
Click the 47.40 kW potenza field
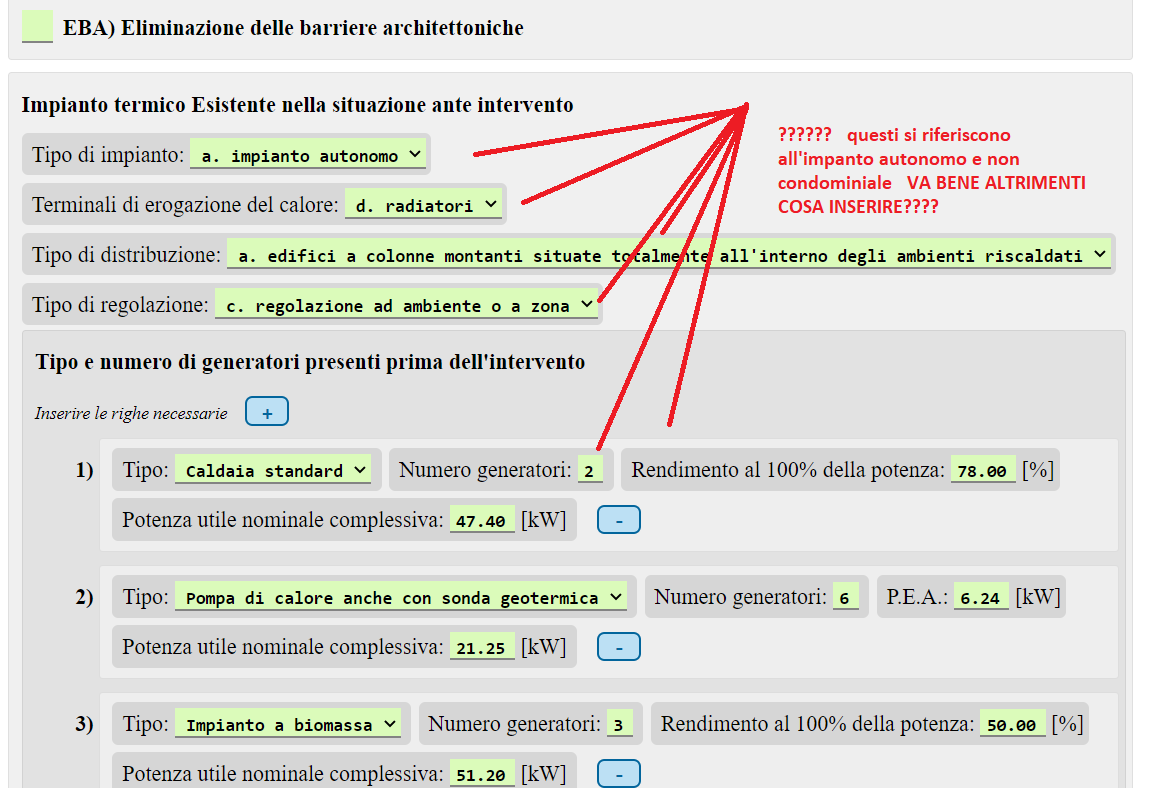click(x=482, y=521)
